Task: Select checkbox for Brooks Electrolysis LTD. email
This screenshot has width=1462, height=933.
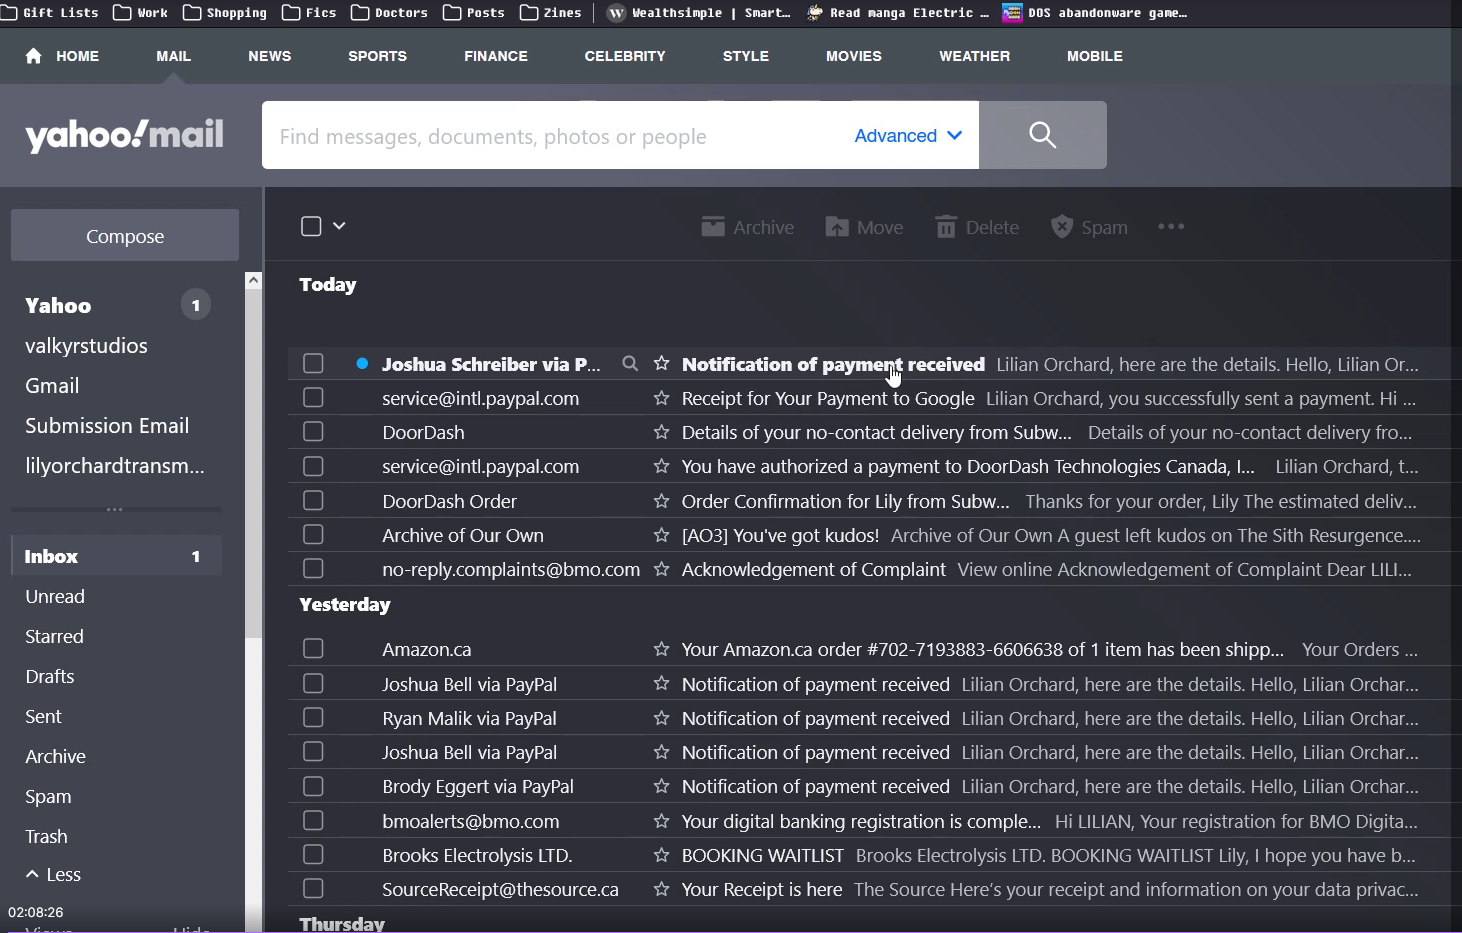Action: [313, 855]
